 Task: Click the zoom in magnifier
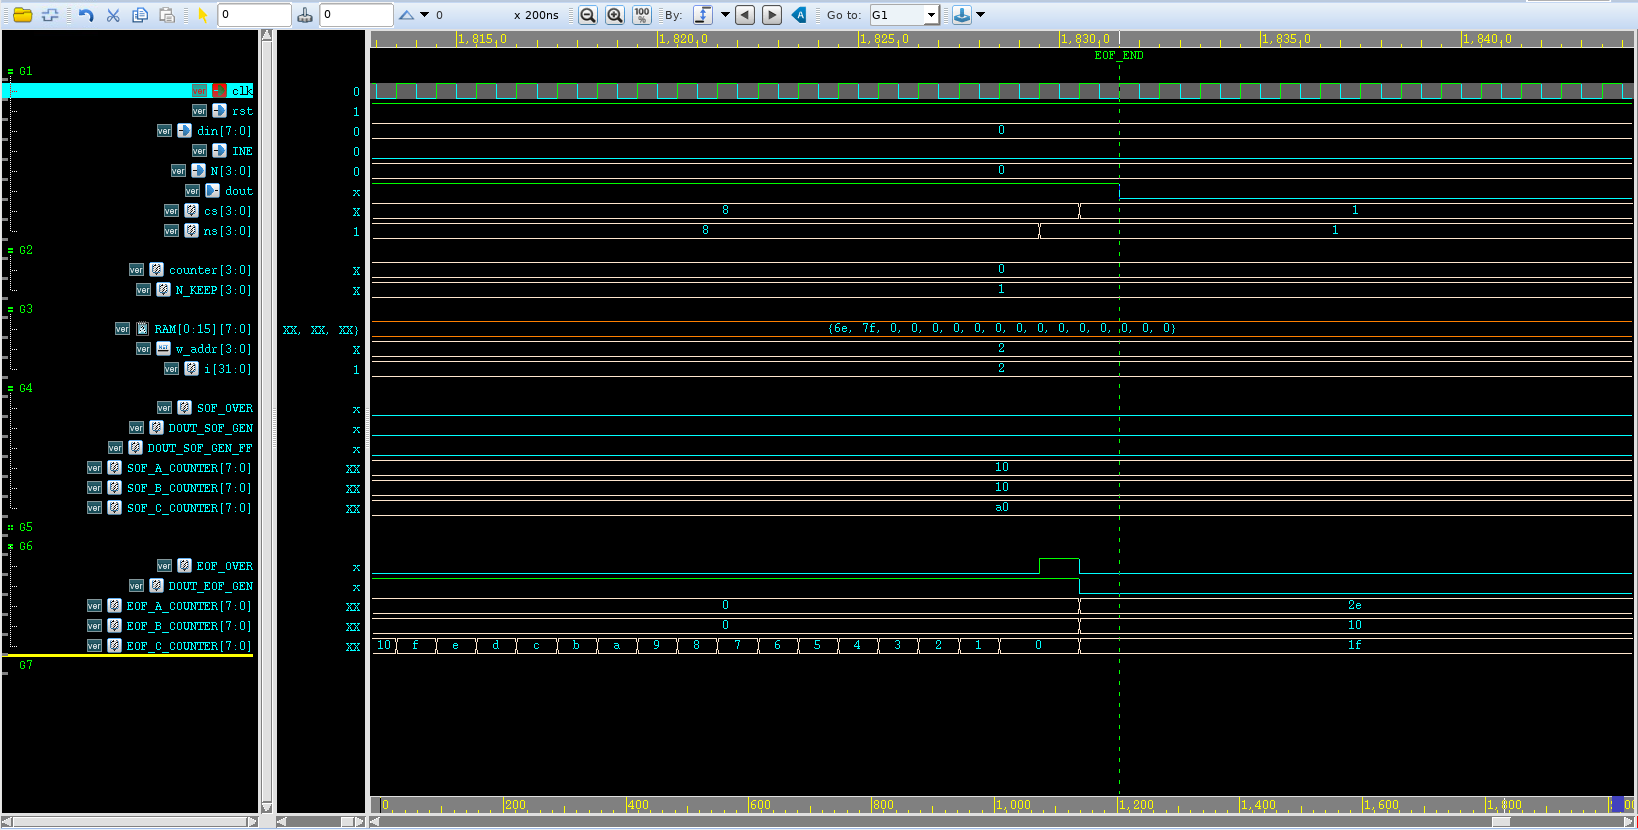tap(615, 15)
